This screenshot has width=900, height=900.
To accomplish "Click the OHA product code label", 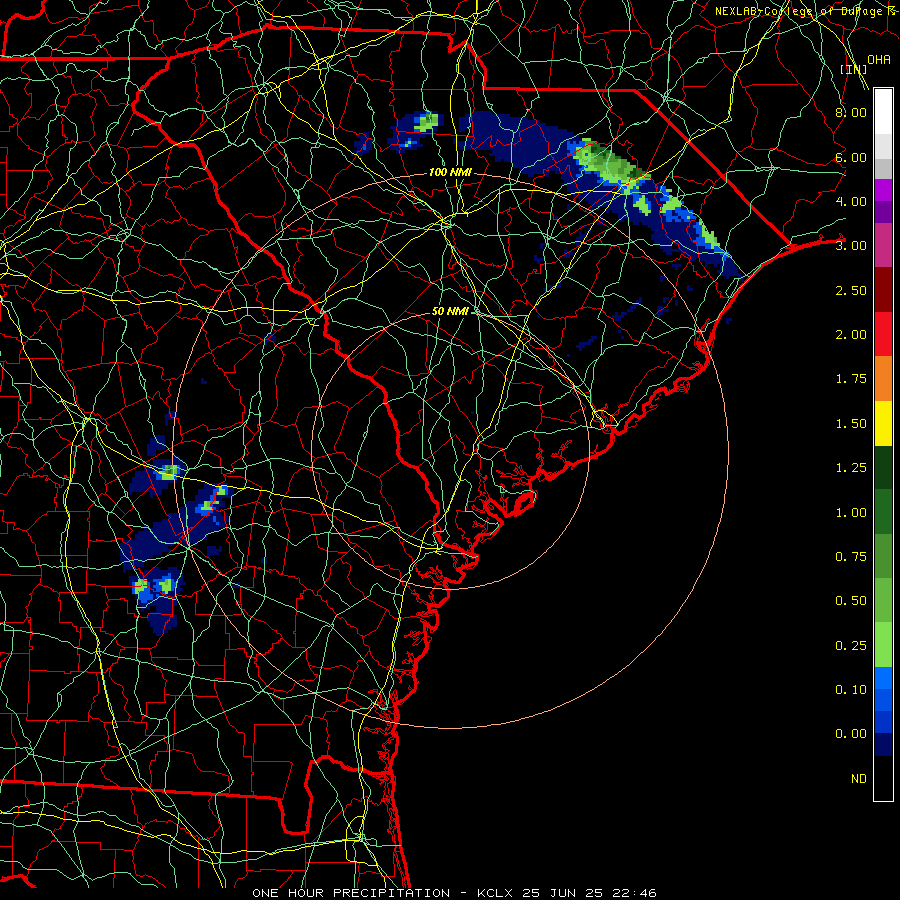I will pos(879,59).
